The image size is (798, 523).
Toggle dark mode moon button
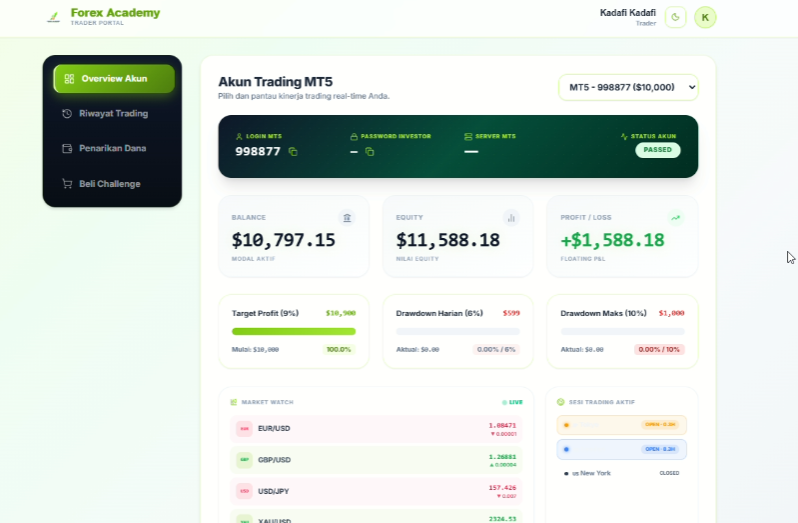tap(675, 17)
